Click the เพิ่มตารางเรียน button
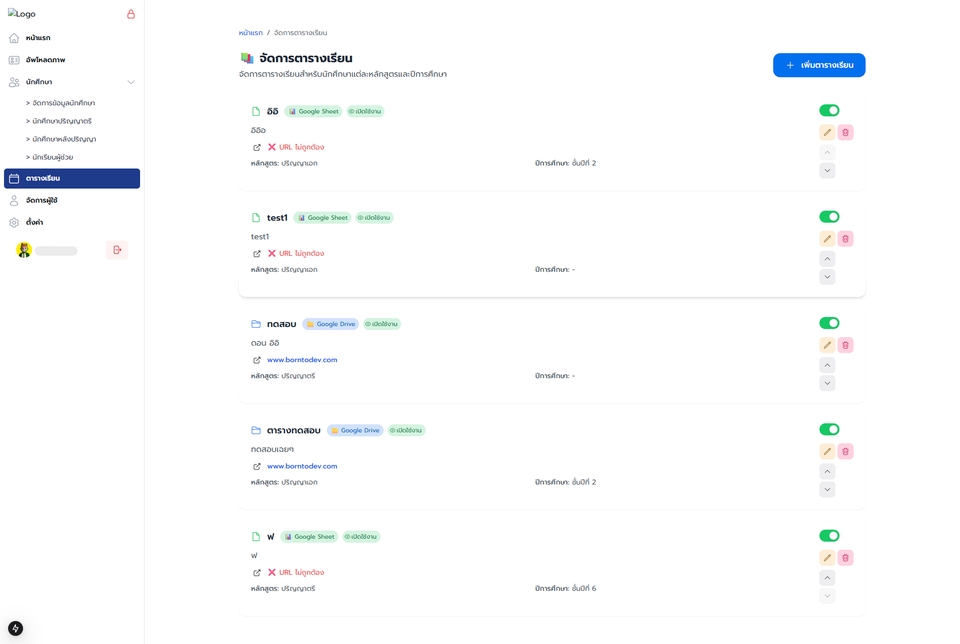Viewport: 960px width, 644px height. (x=819, y=65)
